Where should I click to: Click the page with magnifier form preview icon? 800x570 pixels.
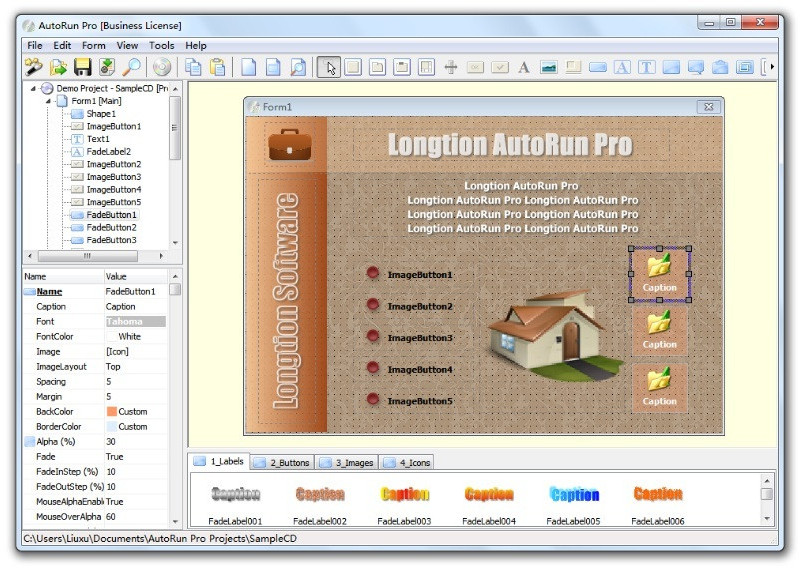coord(298,67)
